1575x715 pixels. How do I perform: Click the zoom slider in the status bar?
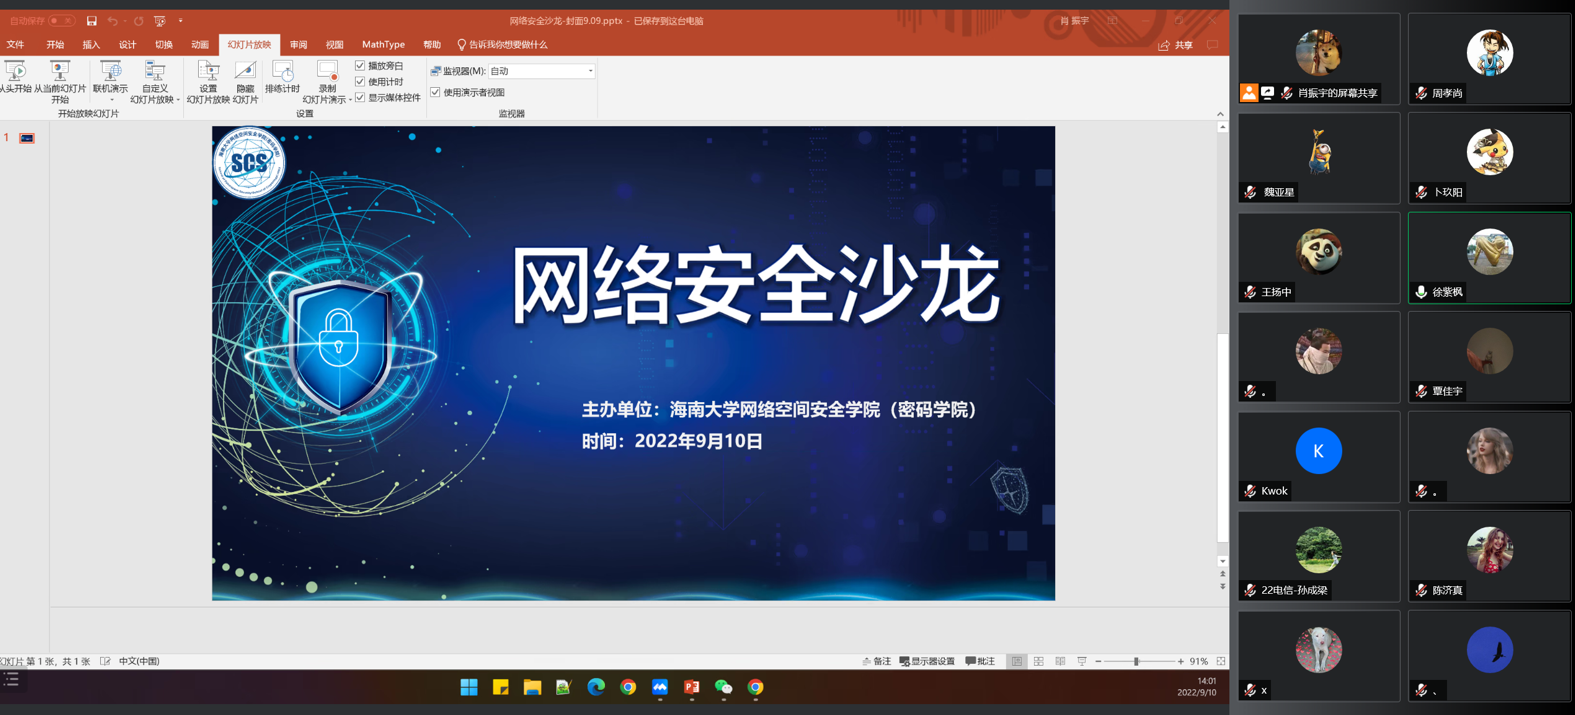1136,662
